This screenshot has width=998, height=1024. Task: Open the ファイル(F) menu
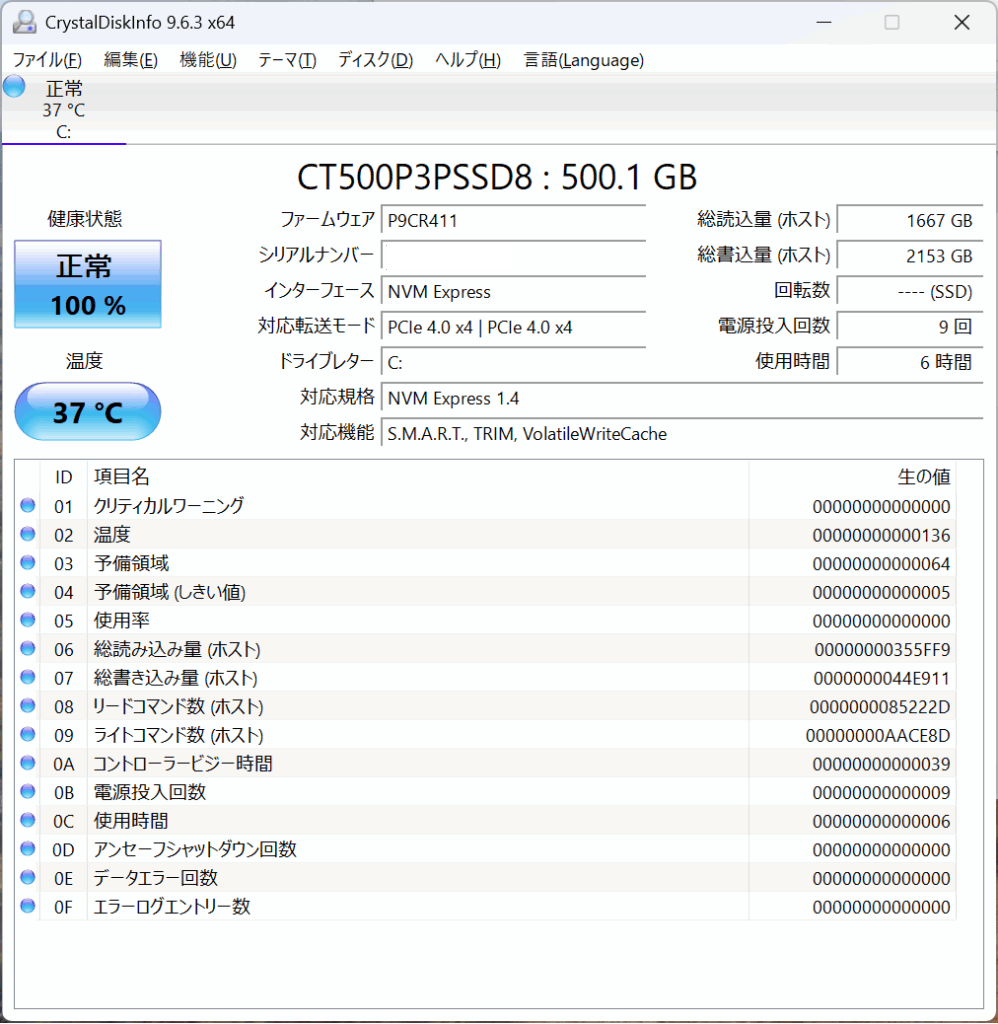47,60
